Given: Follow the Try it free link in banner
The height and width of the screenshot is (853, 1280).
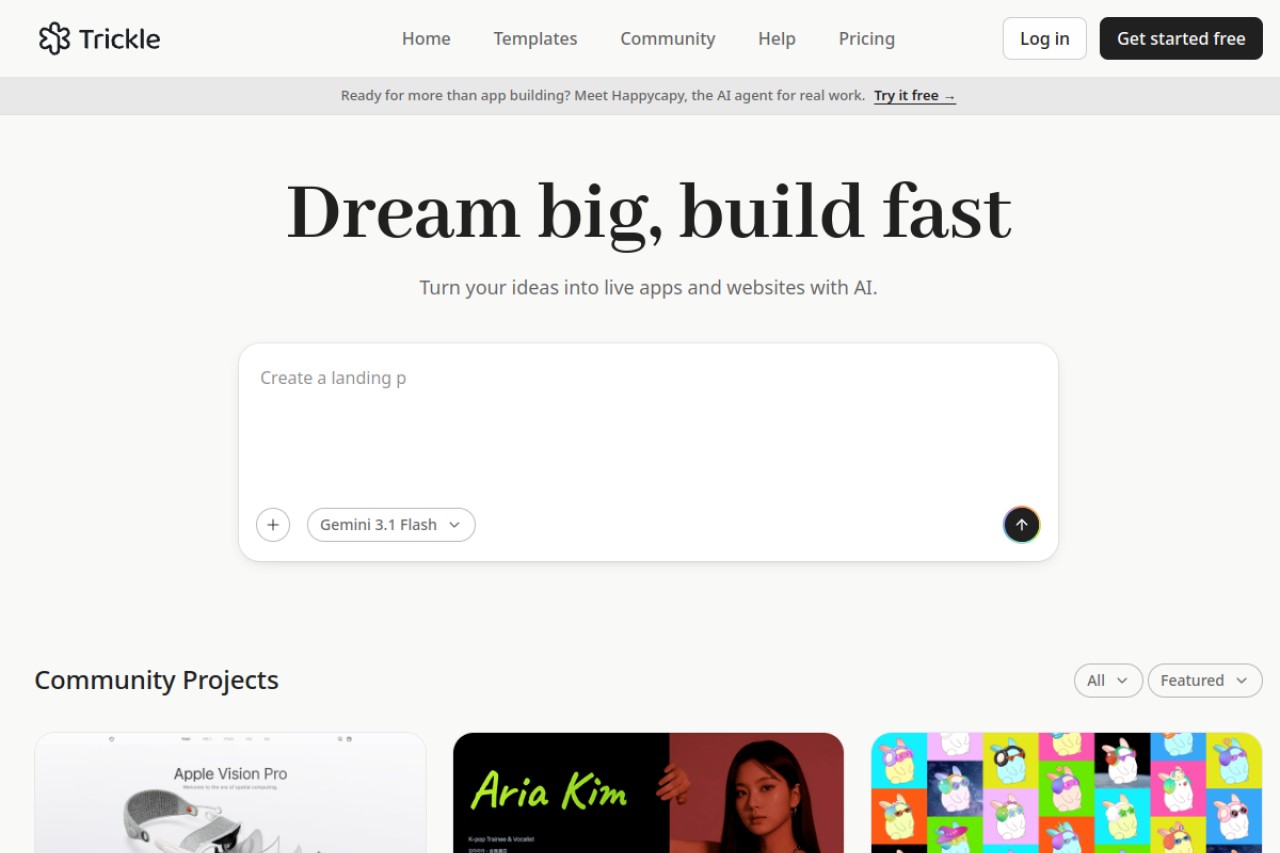Looking at the screenshot, I should 914,96.
